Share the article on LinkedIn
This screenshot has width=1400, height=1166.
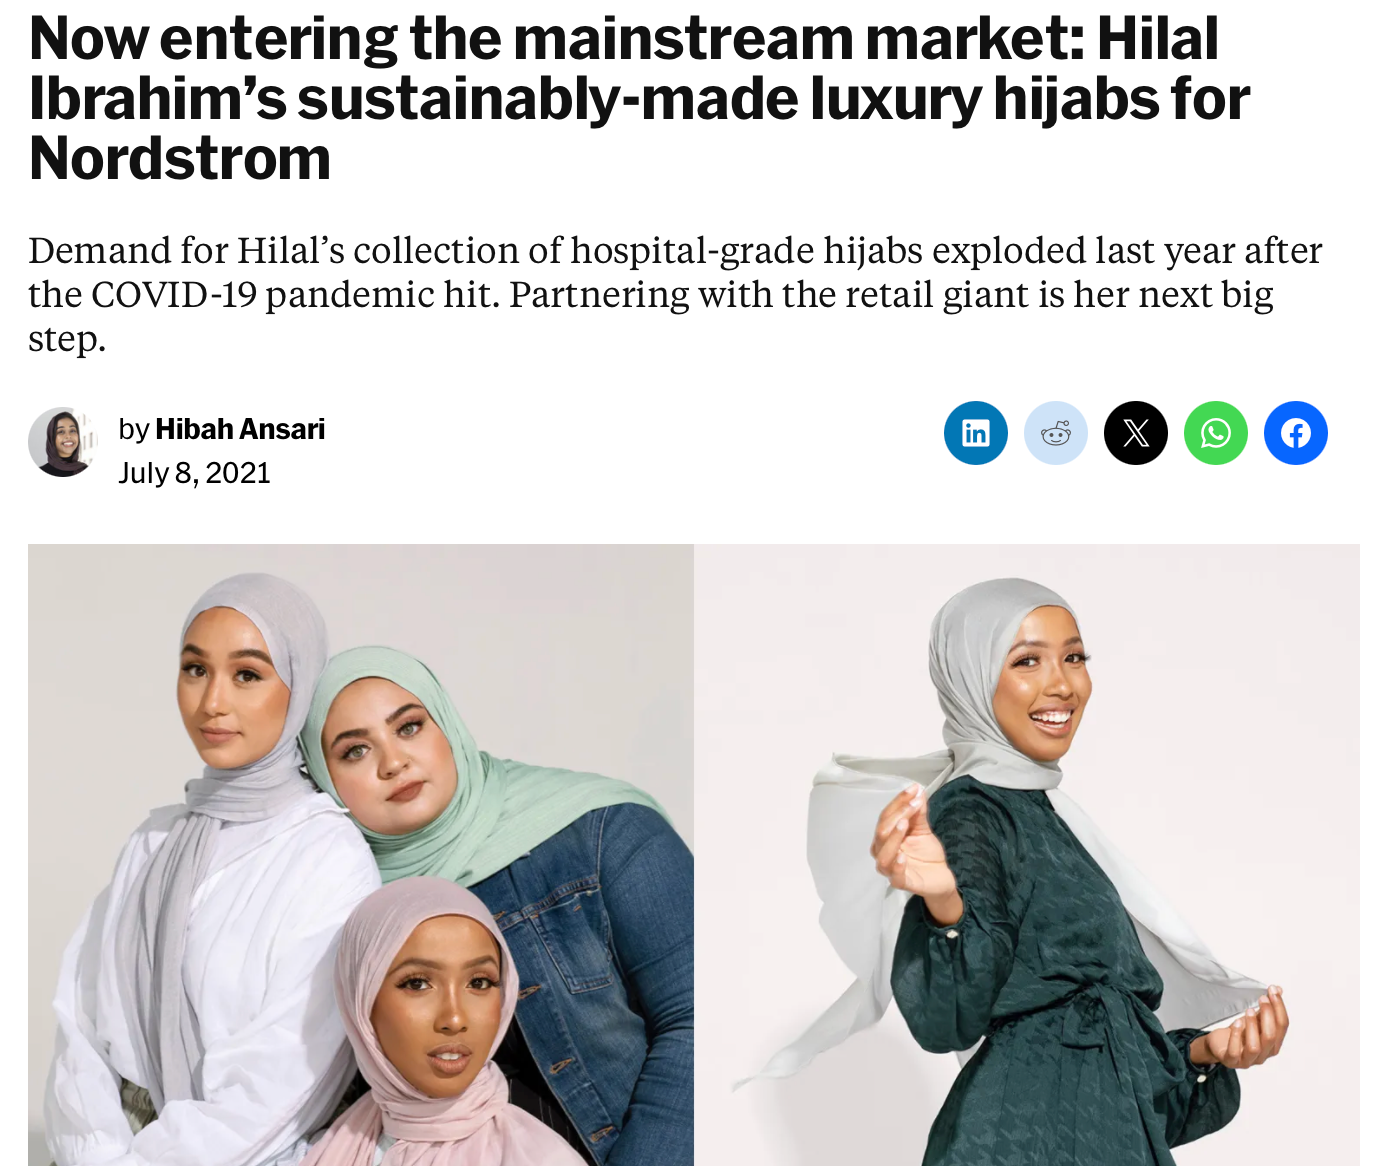click(x=975, y=433)
